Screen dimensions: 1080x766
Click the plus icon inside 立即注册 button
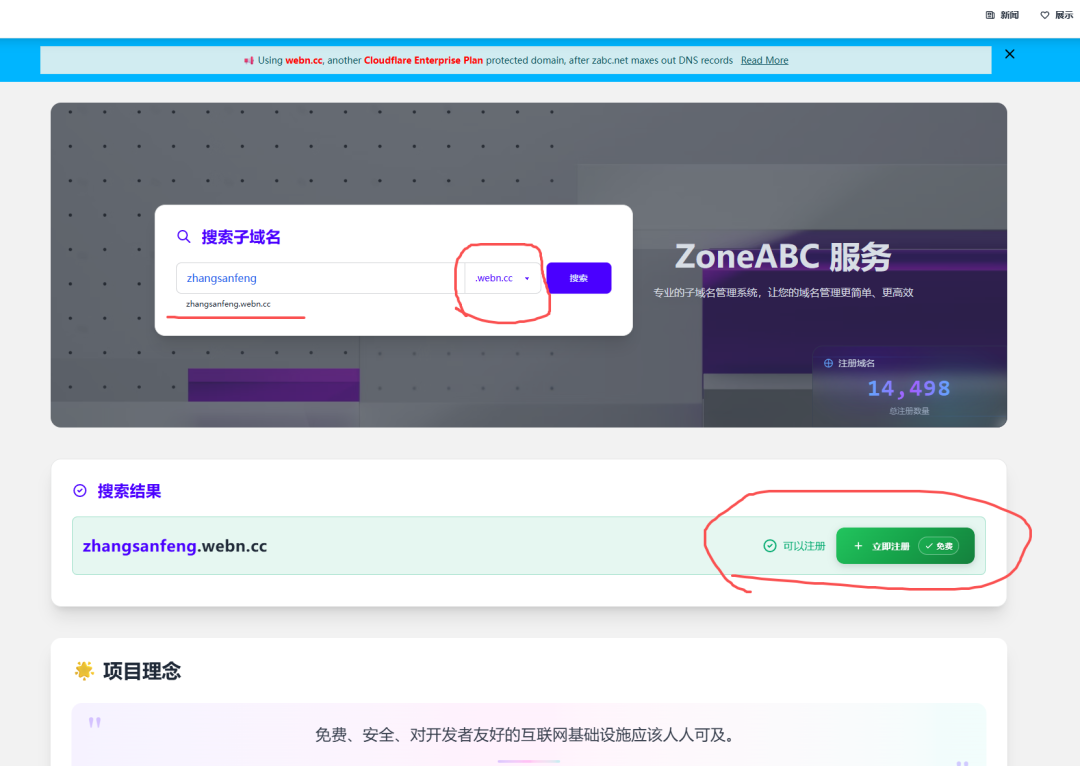tap(858, 545)
